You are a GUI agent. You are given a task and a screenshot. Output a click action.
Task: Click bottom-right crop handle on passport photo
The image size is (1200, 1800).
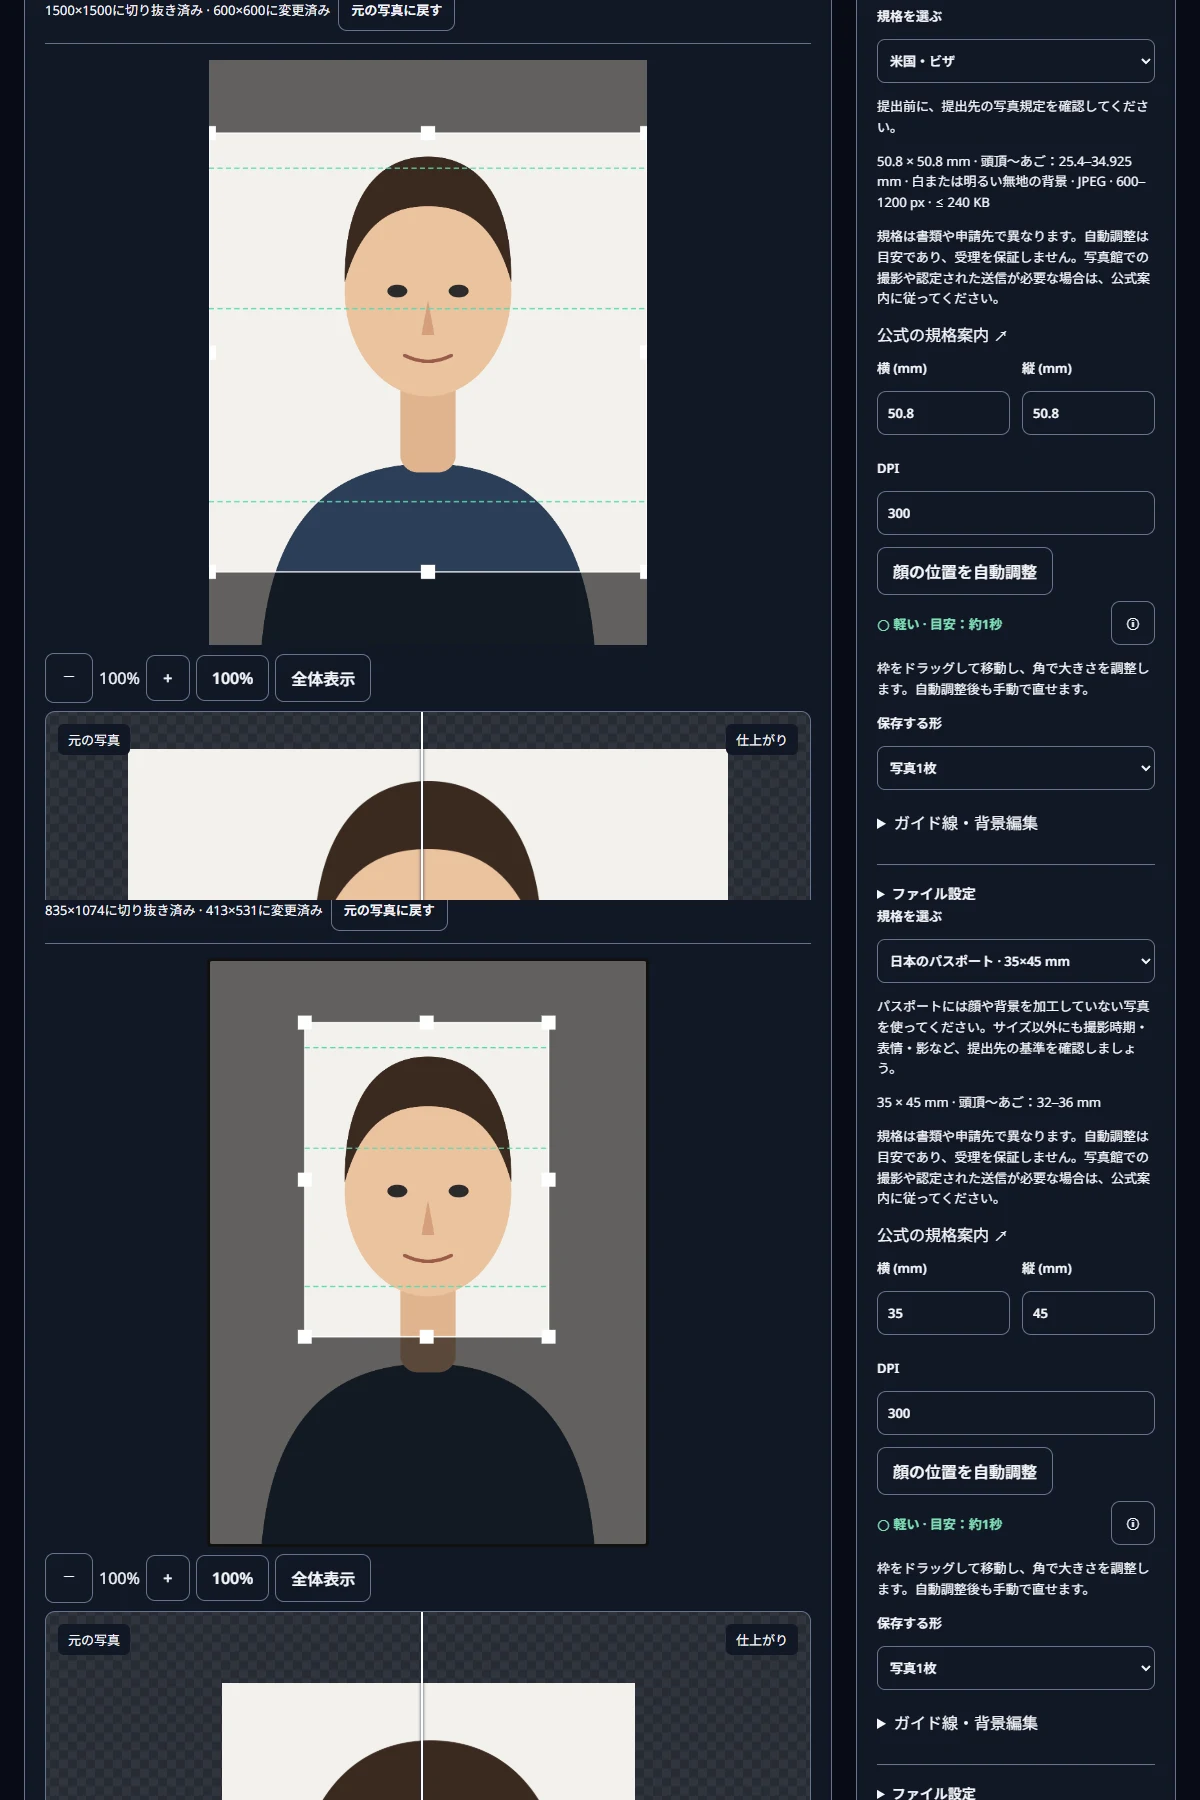[548, 1337]
